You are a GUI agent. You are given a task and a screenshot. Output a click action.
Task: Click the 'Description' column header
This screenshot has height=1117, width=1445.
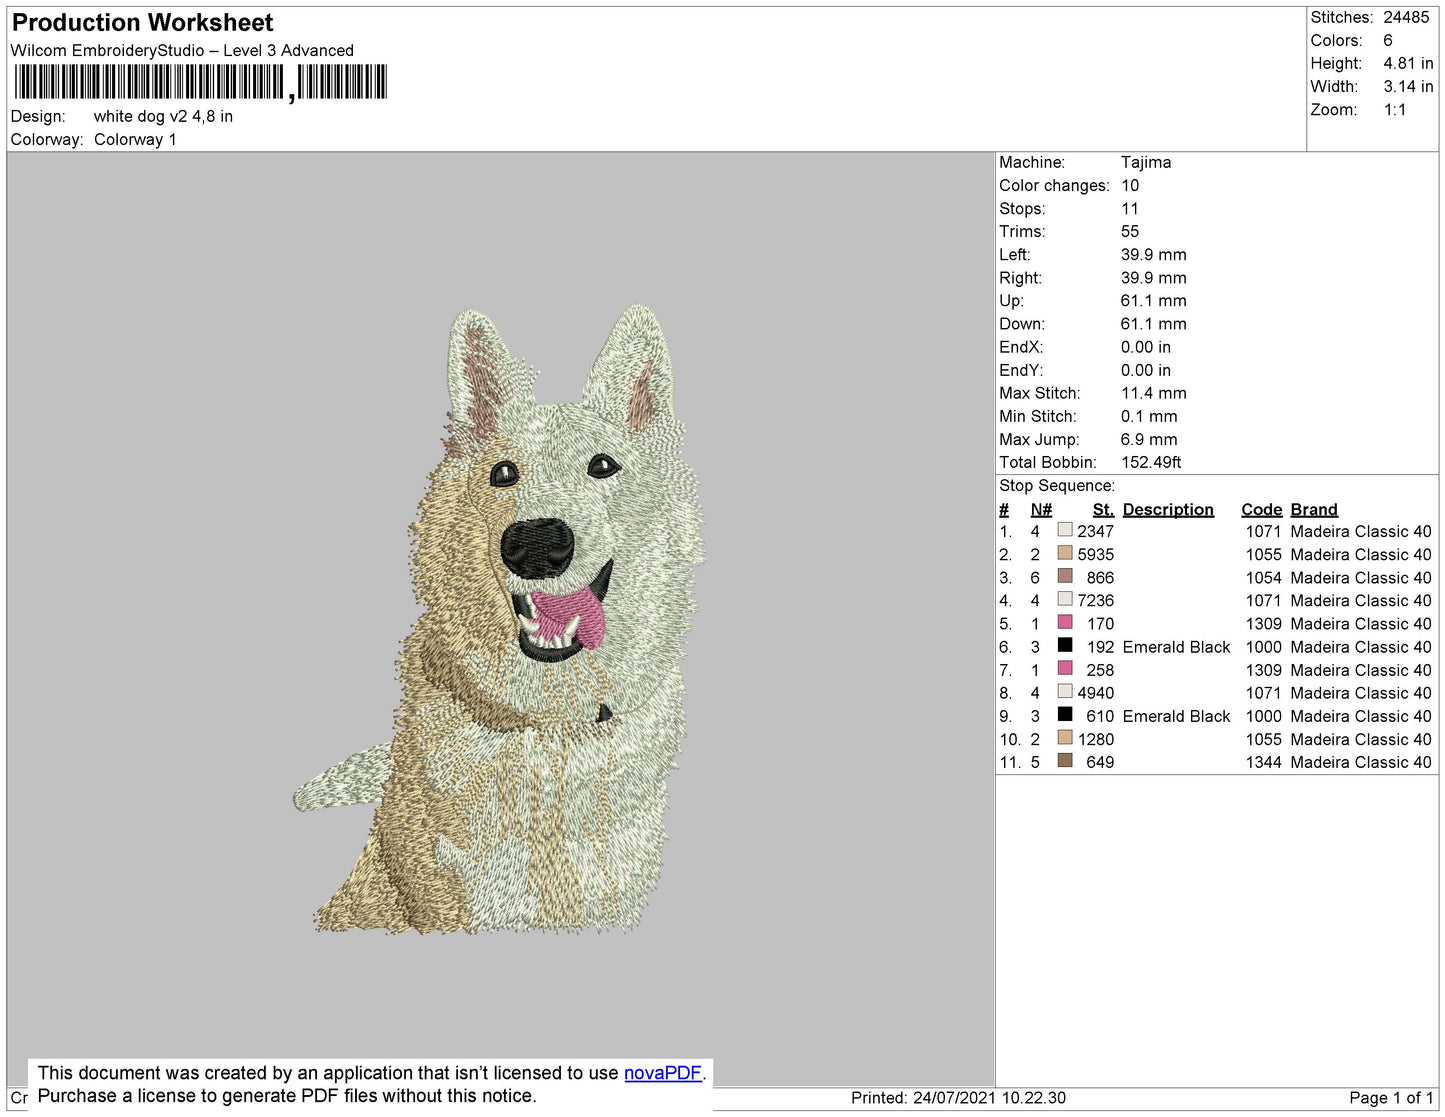[x=1168, y=509]
